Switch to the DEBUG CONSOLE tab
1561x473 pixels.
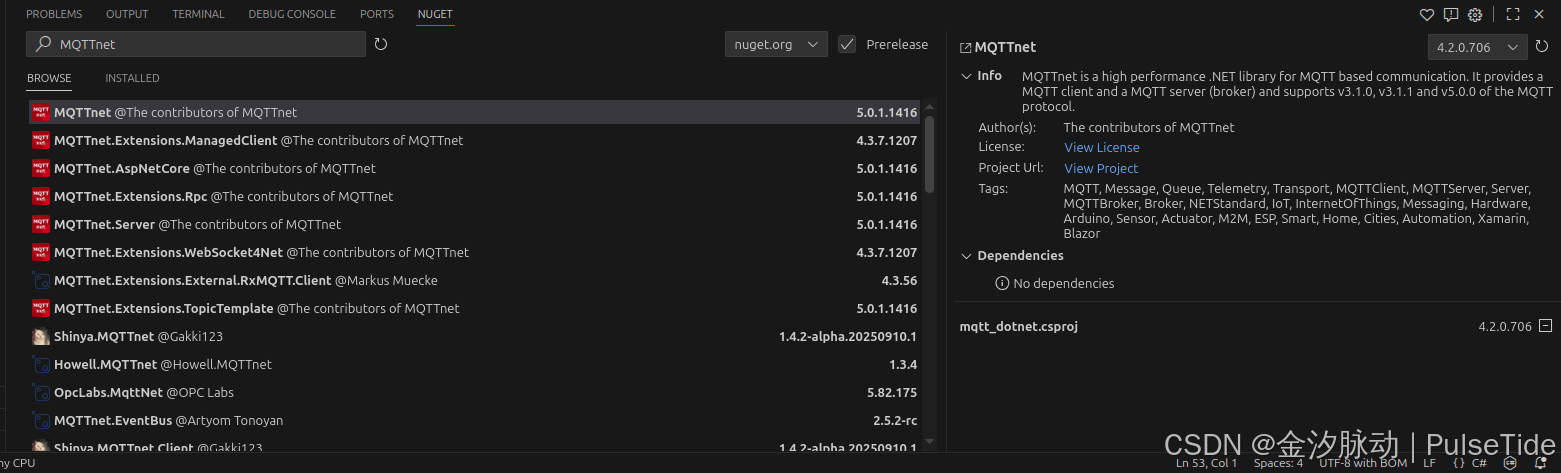click(292, 14)
